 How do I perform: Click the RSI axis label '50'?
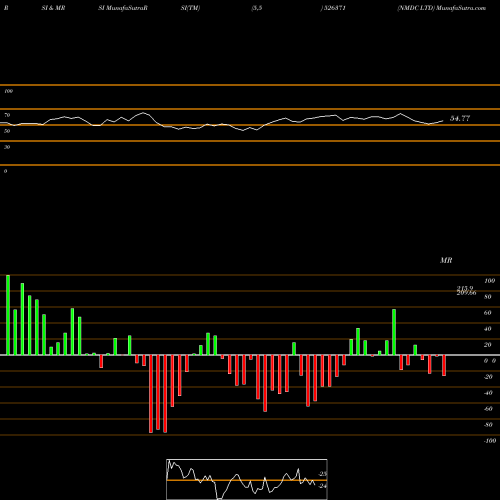tap(7, 131)
